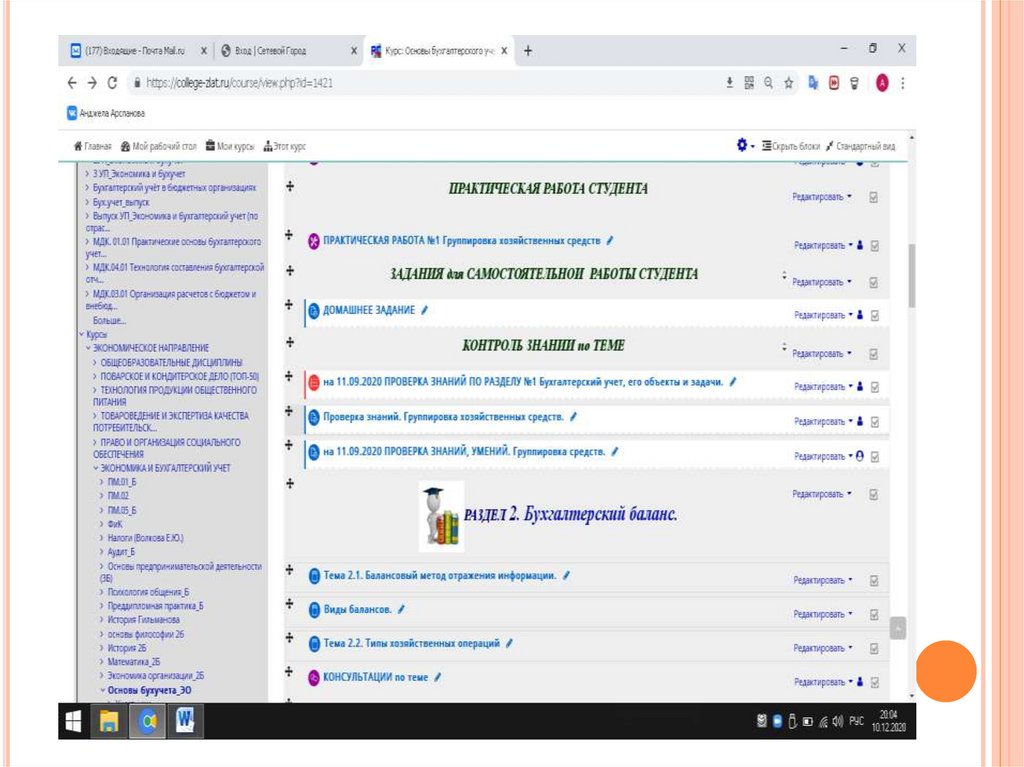Screen dimensions: 1024x767
Task: Click the browser address bar URL
Action: coord(240,83)
